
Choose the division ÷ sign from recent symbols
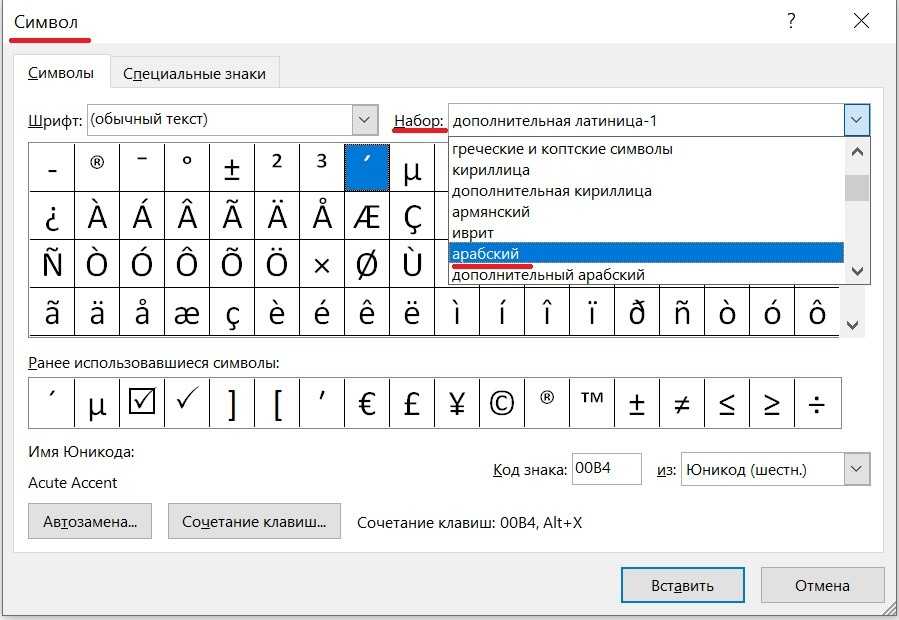(817, 403)
